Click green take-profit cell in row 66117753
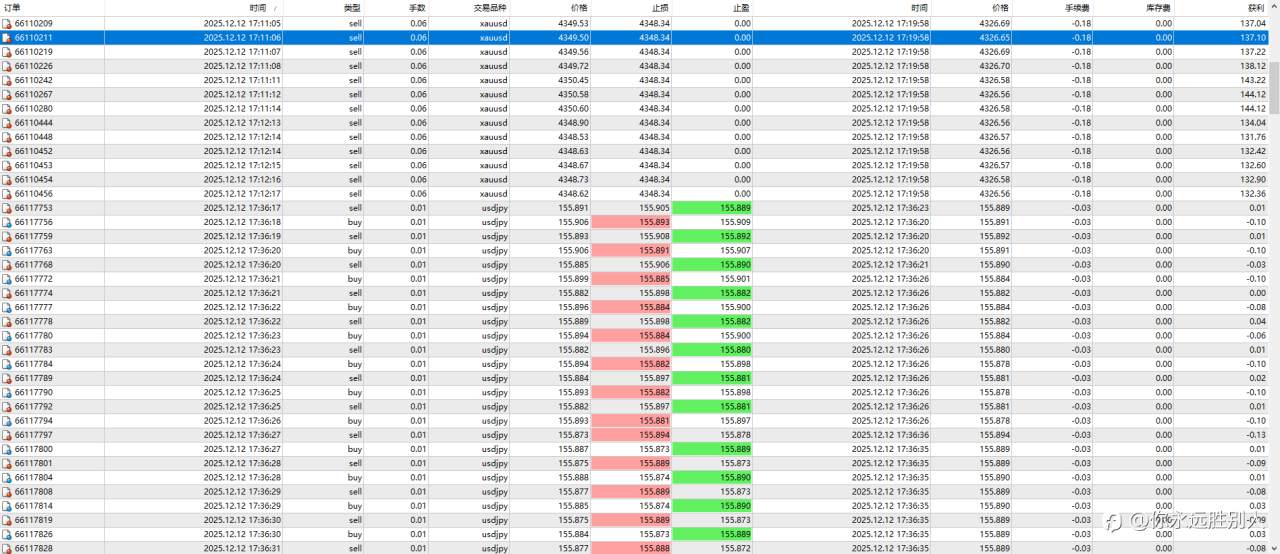This screenshot has height=554, width=1280. coord(712,208)
